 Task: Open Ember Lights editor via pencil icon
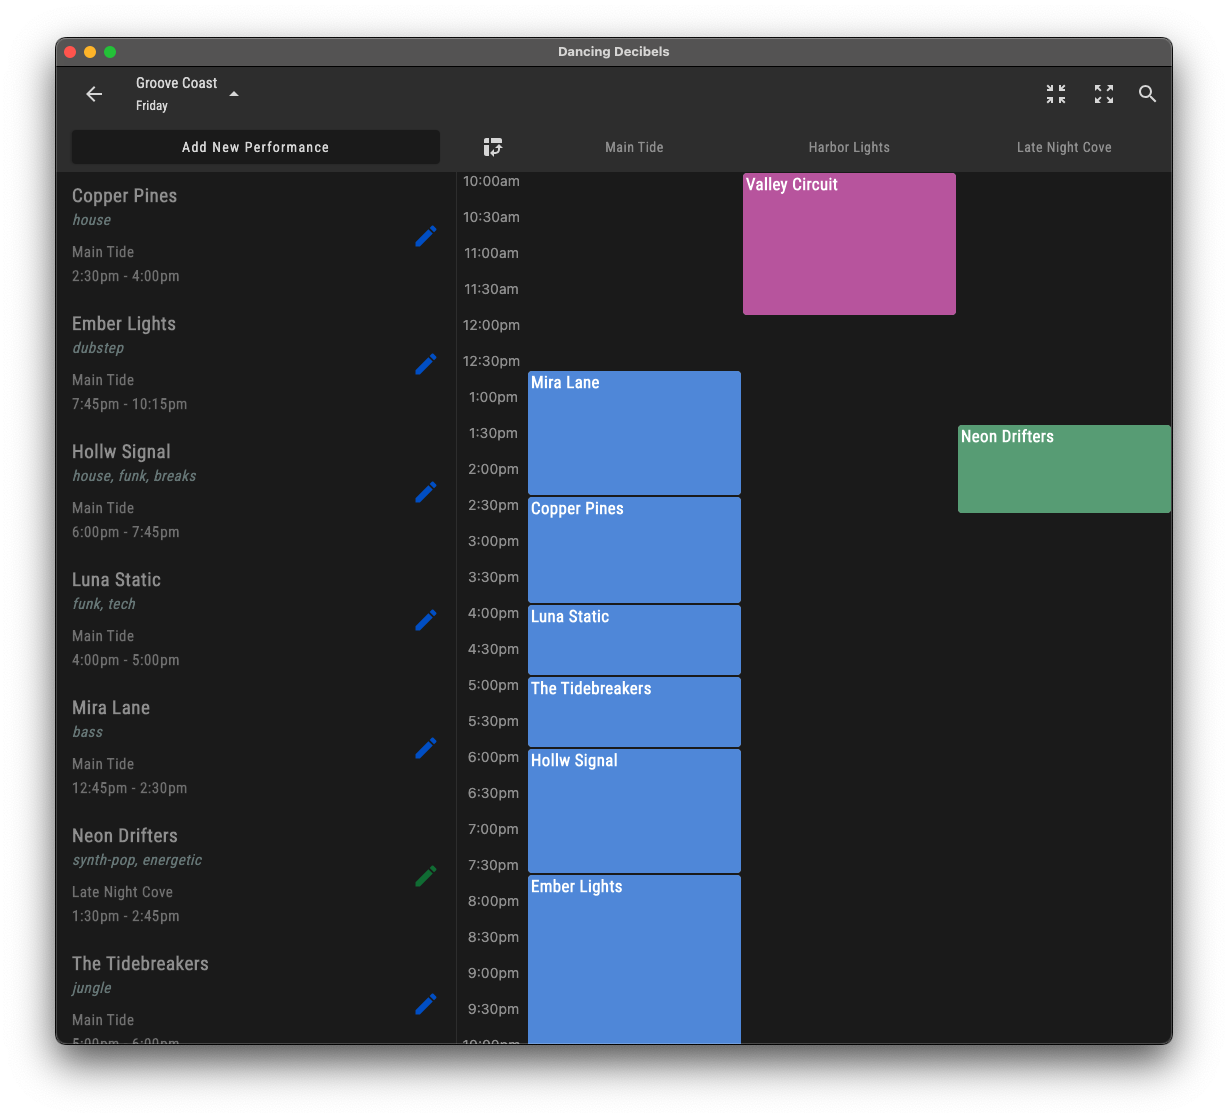click(x=425, y=364)
